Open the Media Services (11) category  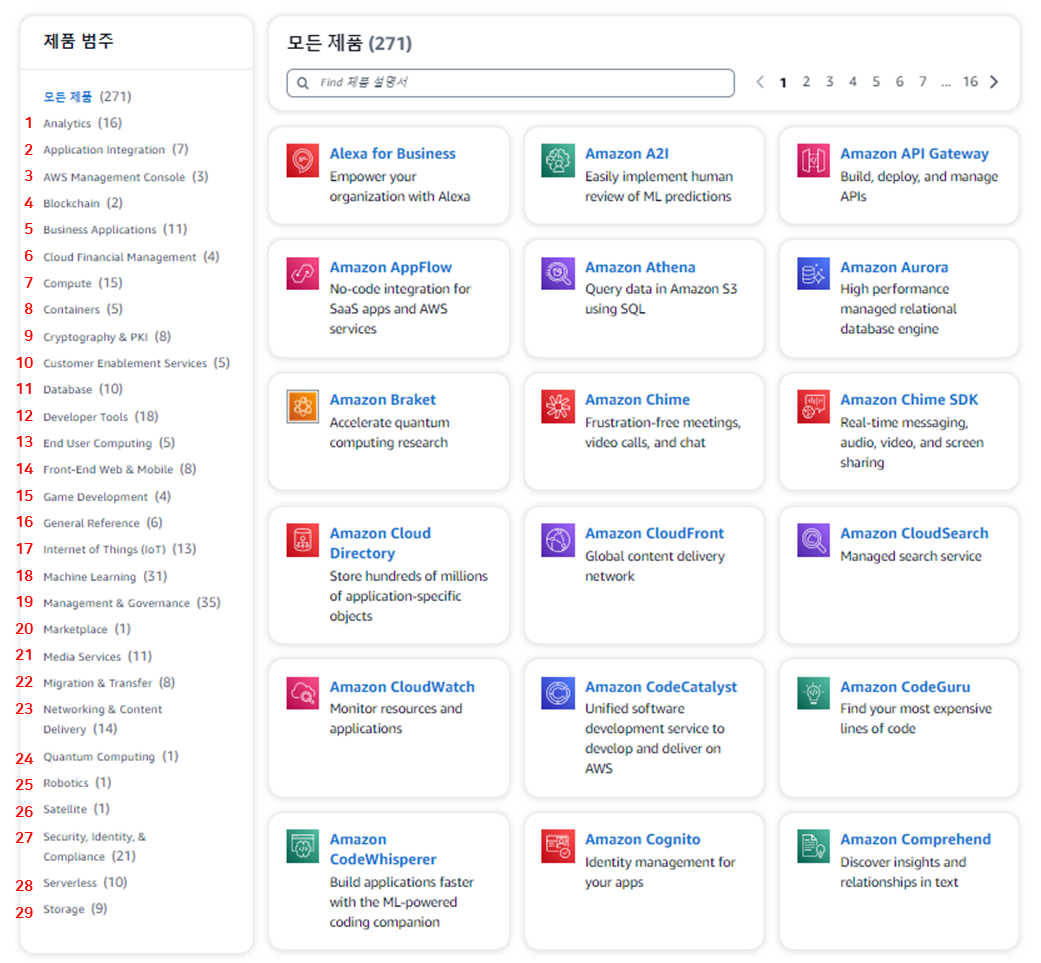coord(97,656)
